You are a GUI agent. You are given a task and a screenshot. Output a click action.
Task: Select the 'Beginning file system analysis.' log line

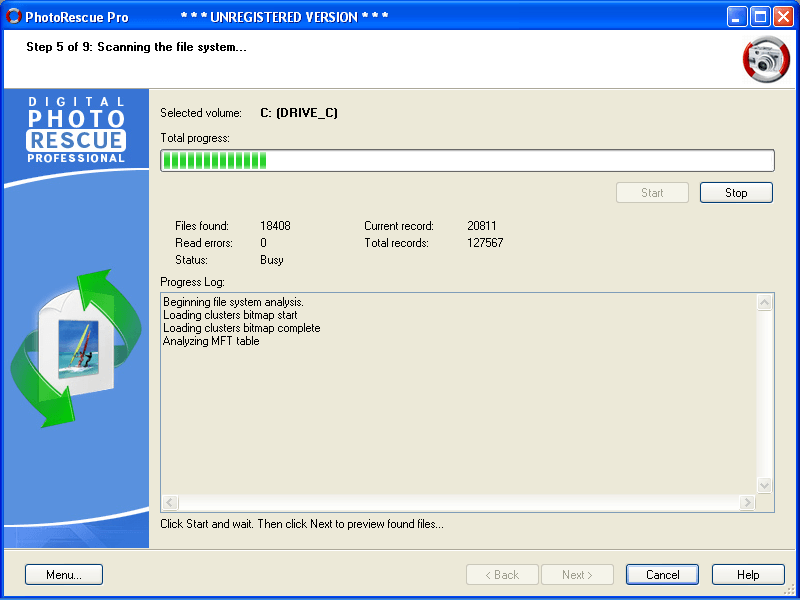(233, 302)
